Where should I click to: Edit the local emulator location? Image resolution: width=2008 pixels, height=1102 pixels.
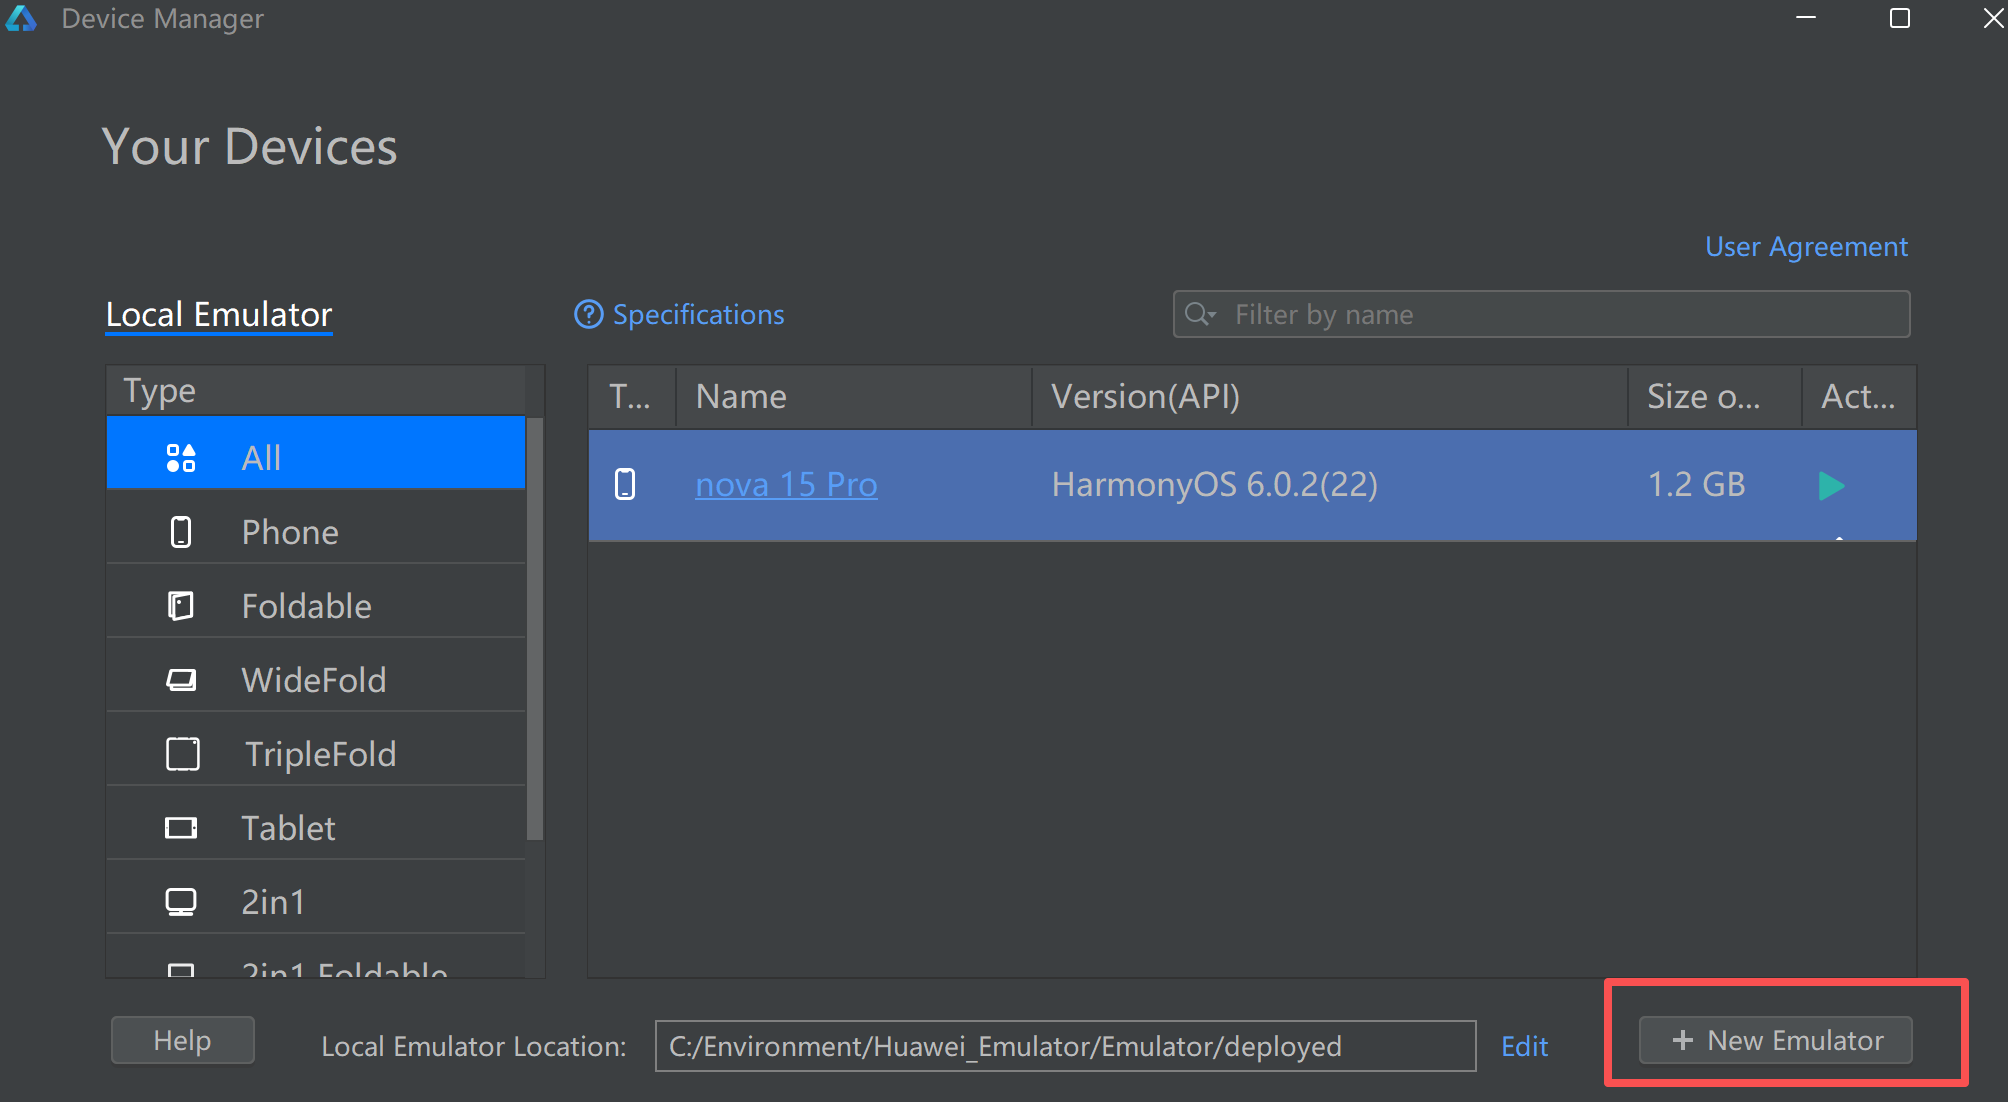tap(1524, 1047)
